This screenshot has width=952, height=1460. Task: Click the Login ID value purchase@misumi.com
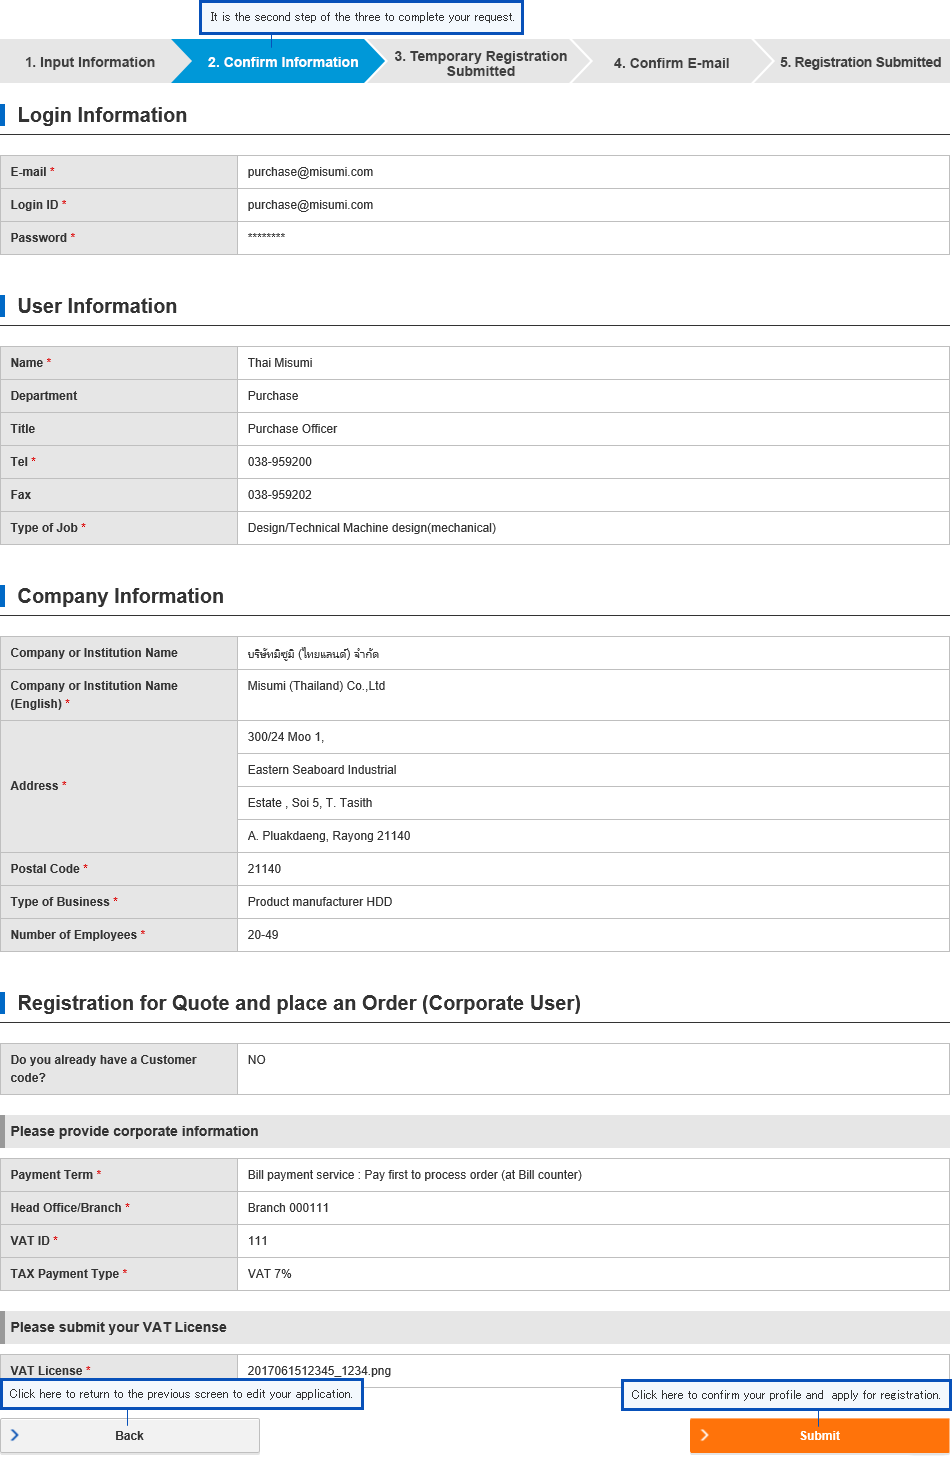(x=310, y=205)
